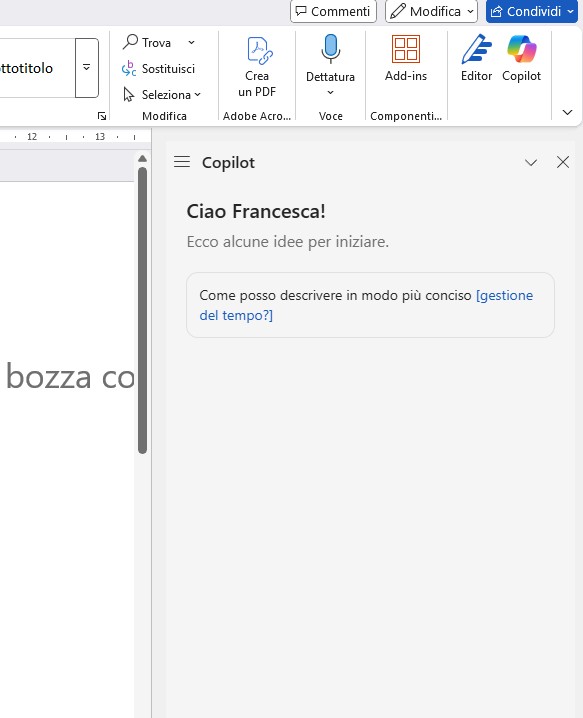Click Crea un PDF icon
Image resolution: width=583 pixels, height=718 pixels.
pos(257,65)
